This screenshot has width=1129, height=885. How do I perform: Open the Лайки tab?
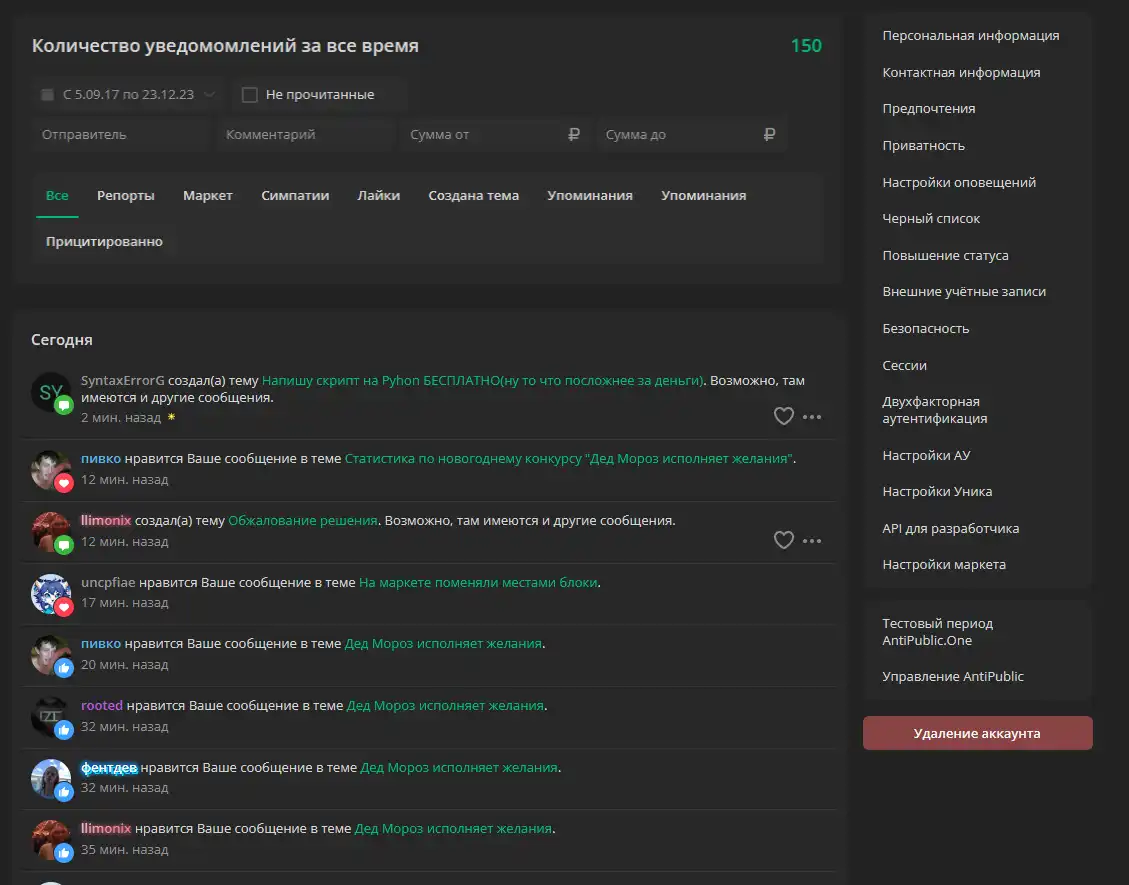(x=379, y=195)
